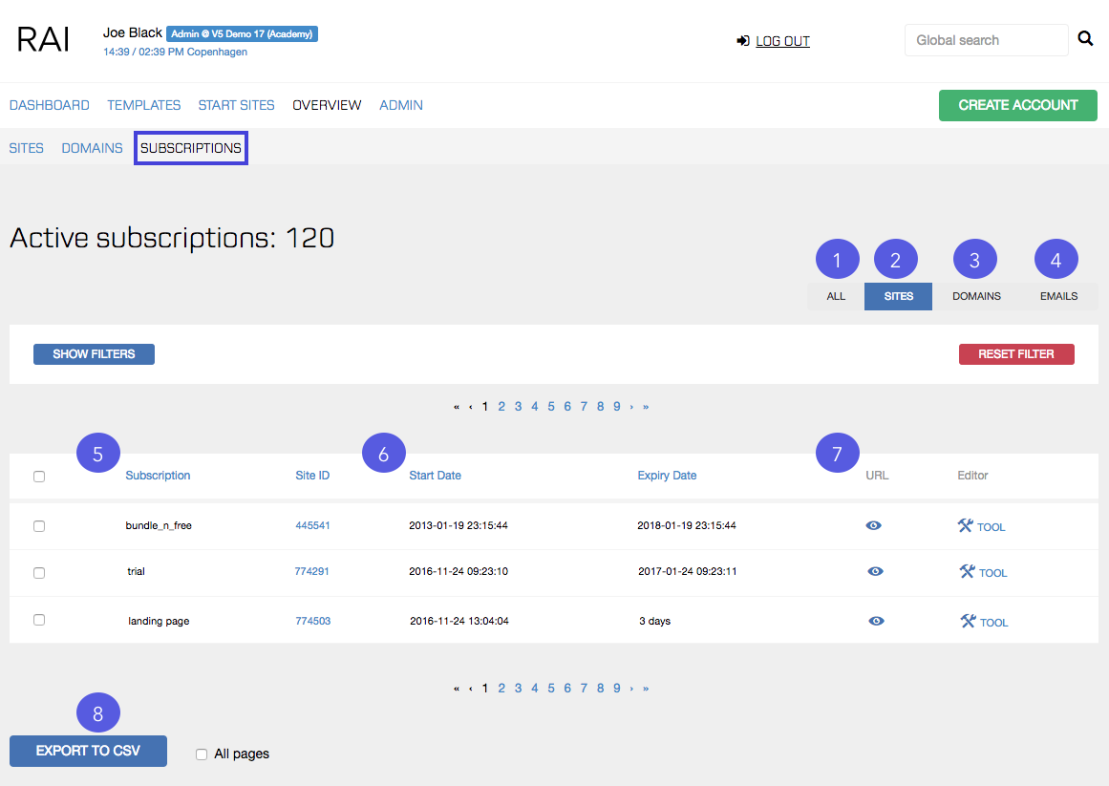This screenshot has width=1109, height=786.
Task: Select the ALL subscriptions filter tab
Action: 836,296
